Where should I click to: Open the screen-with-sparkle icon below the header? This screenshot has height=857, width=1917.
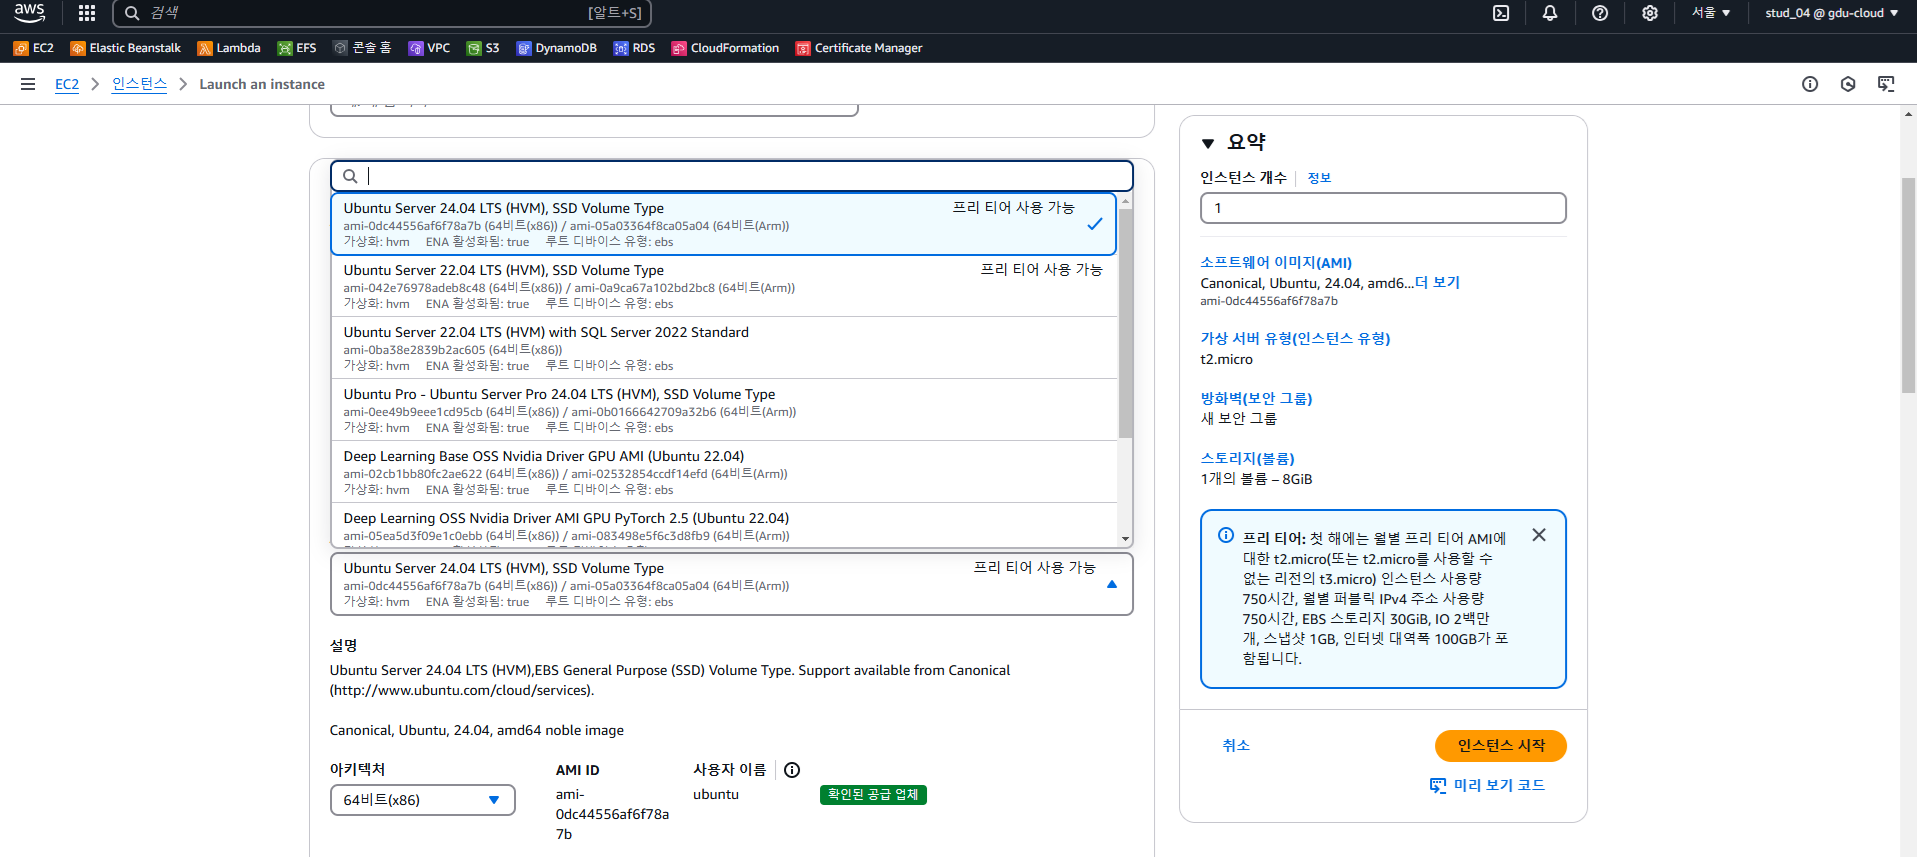coord(1886,84)
